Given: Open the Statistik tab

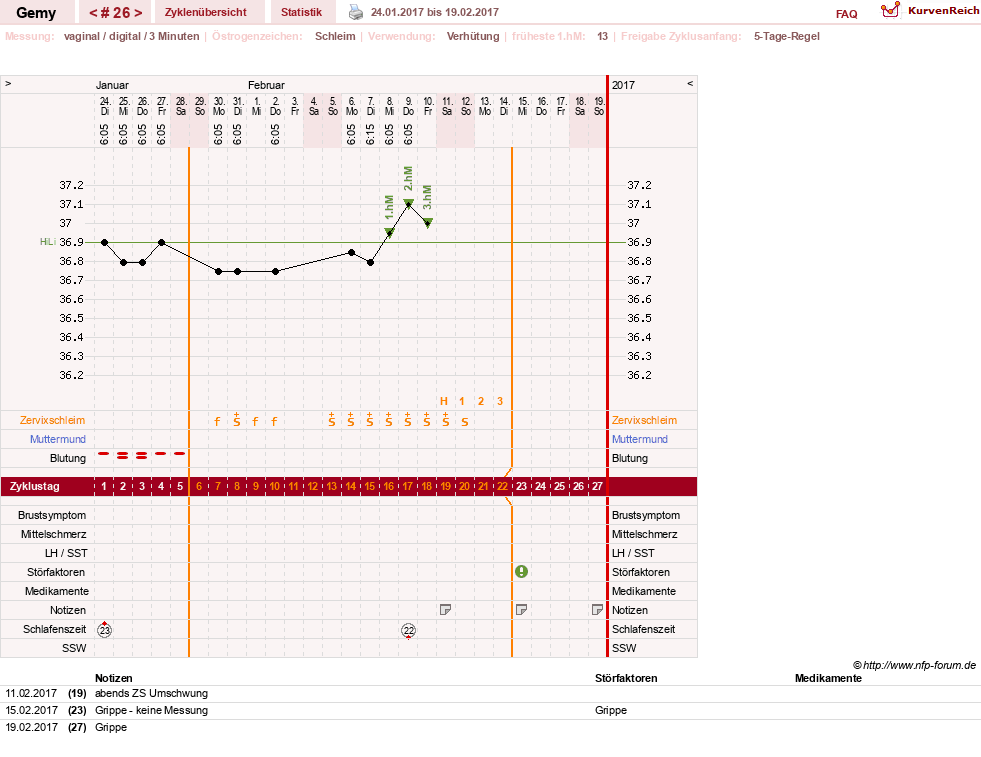Looking at the screenshot, I should 302,13.
